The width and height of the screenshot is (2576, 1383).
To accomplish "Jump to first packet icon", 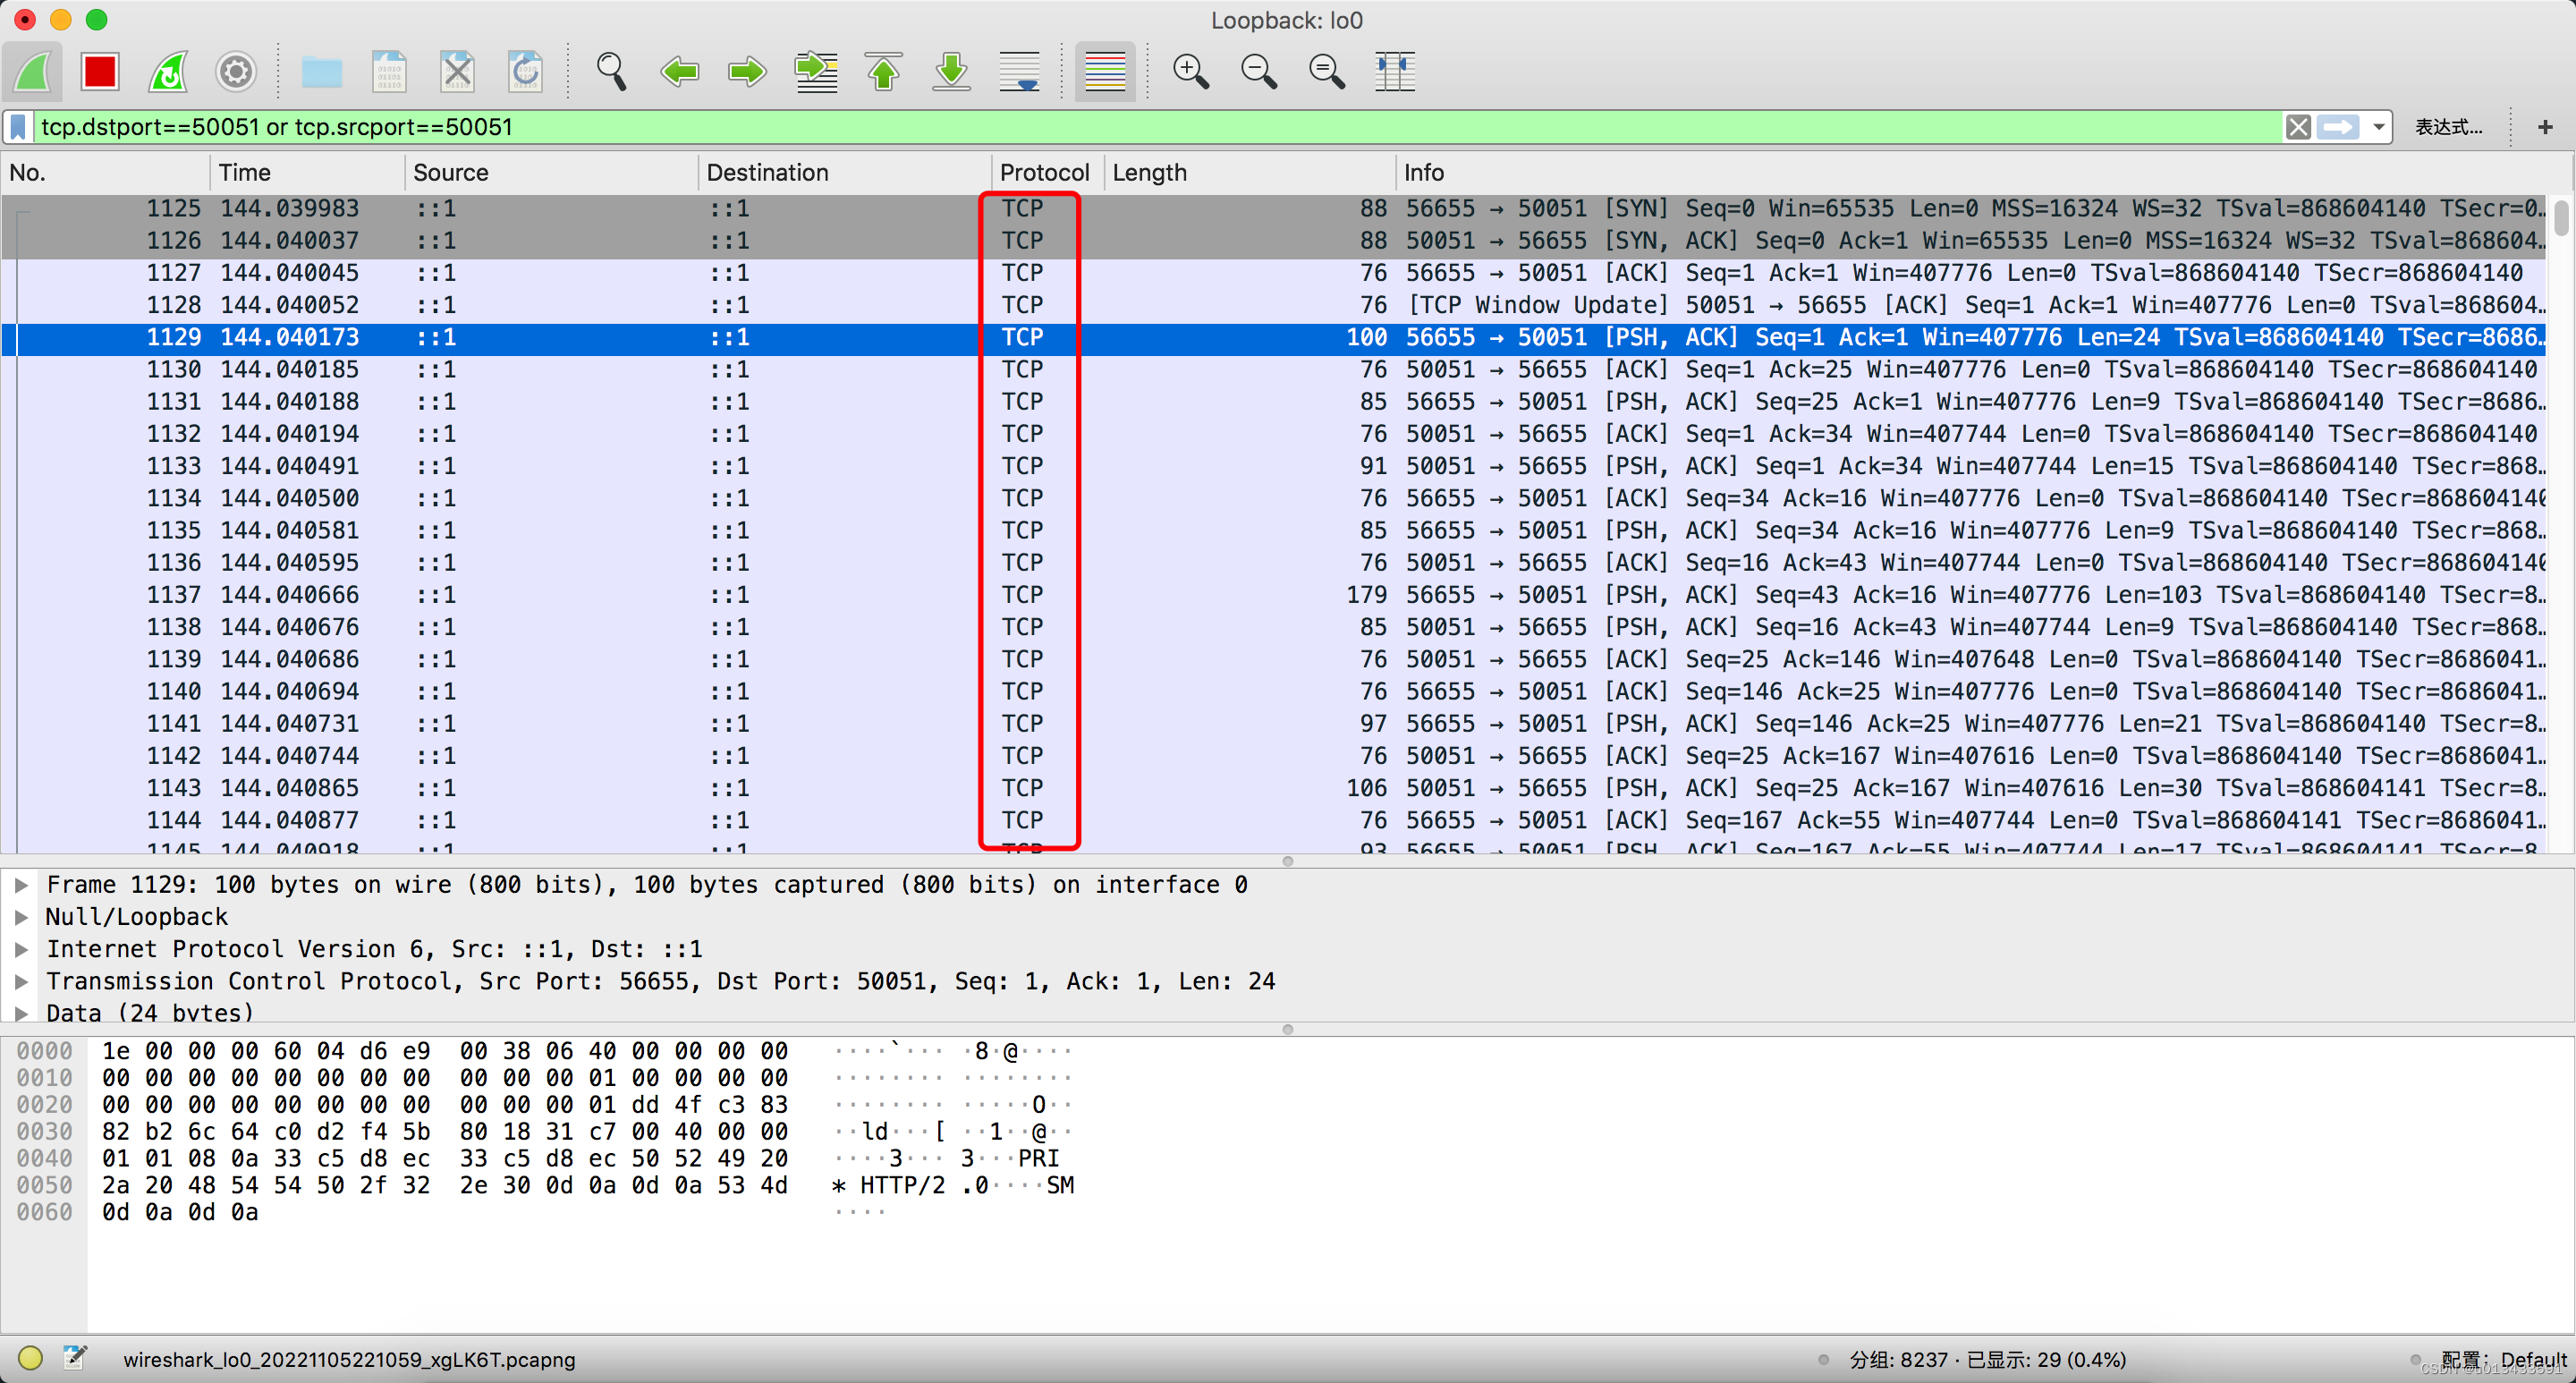I will coord(884,72).
